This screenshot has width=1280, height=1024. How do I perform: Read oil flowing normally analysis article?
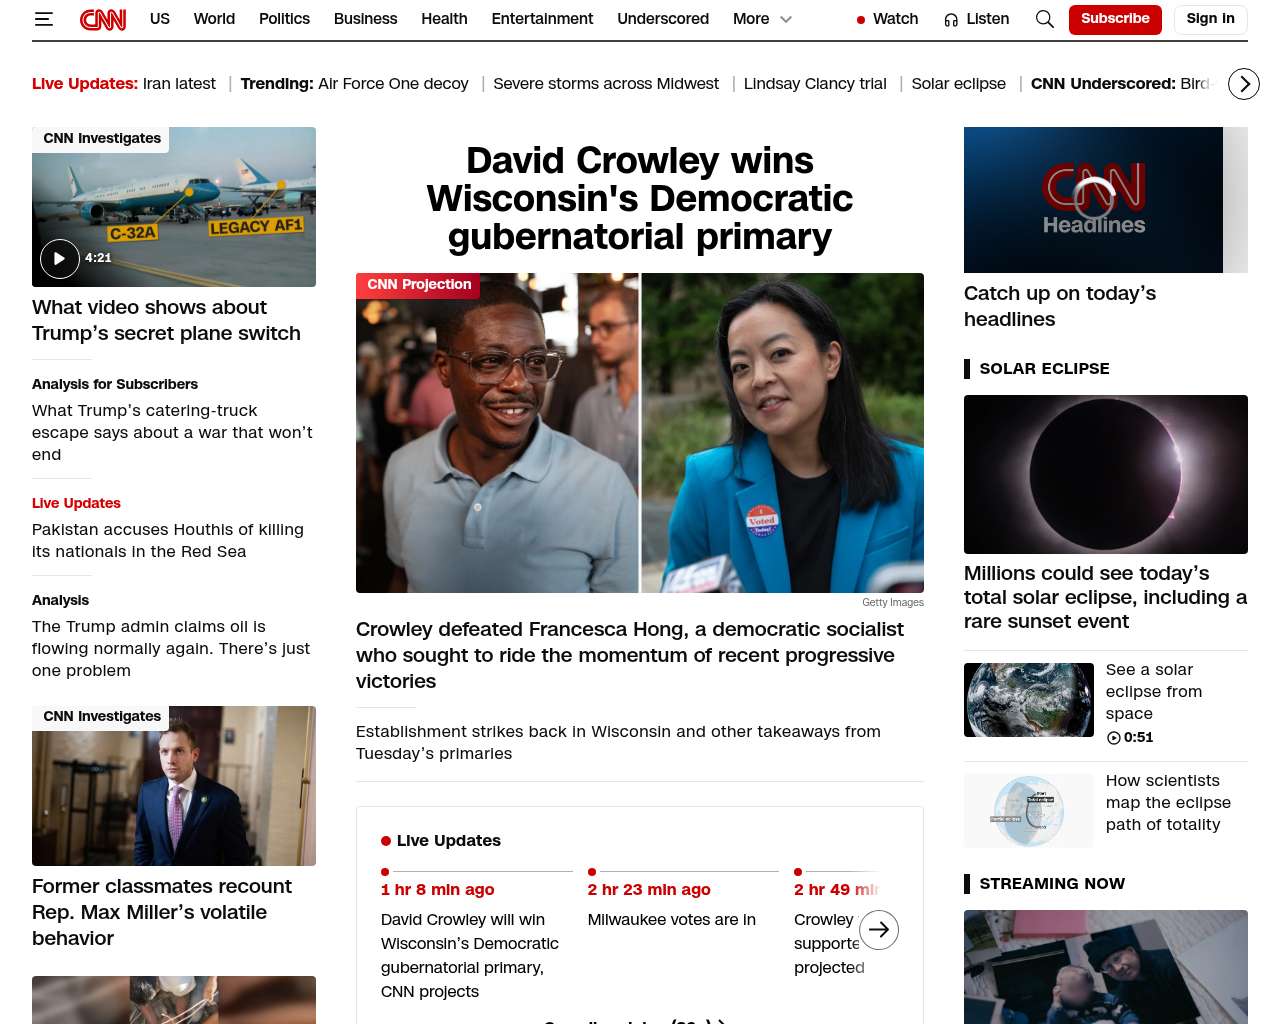171,648
